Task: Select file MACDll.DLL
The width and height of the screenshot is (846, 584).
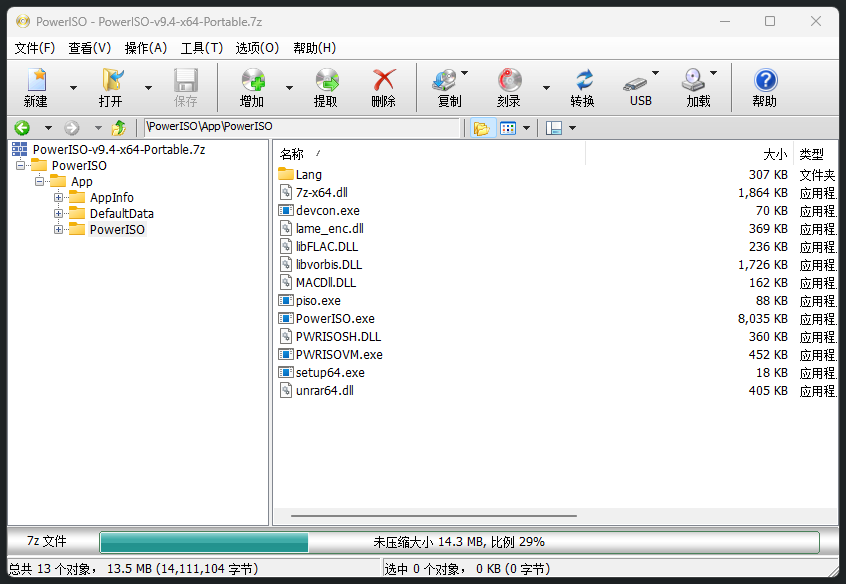Action: coord(326,282)
